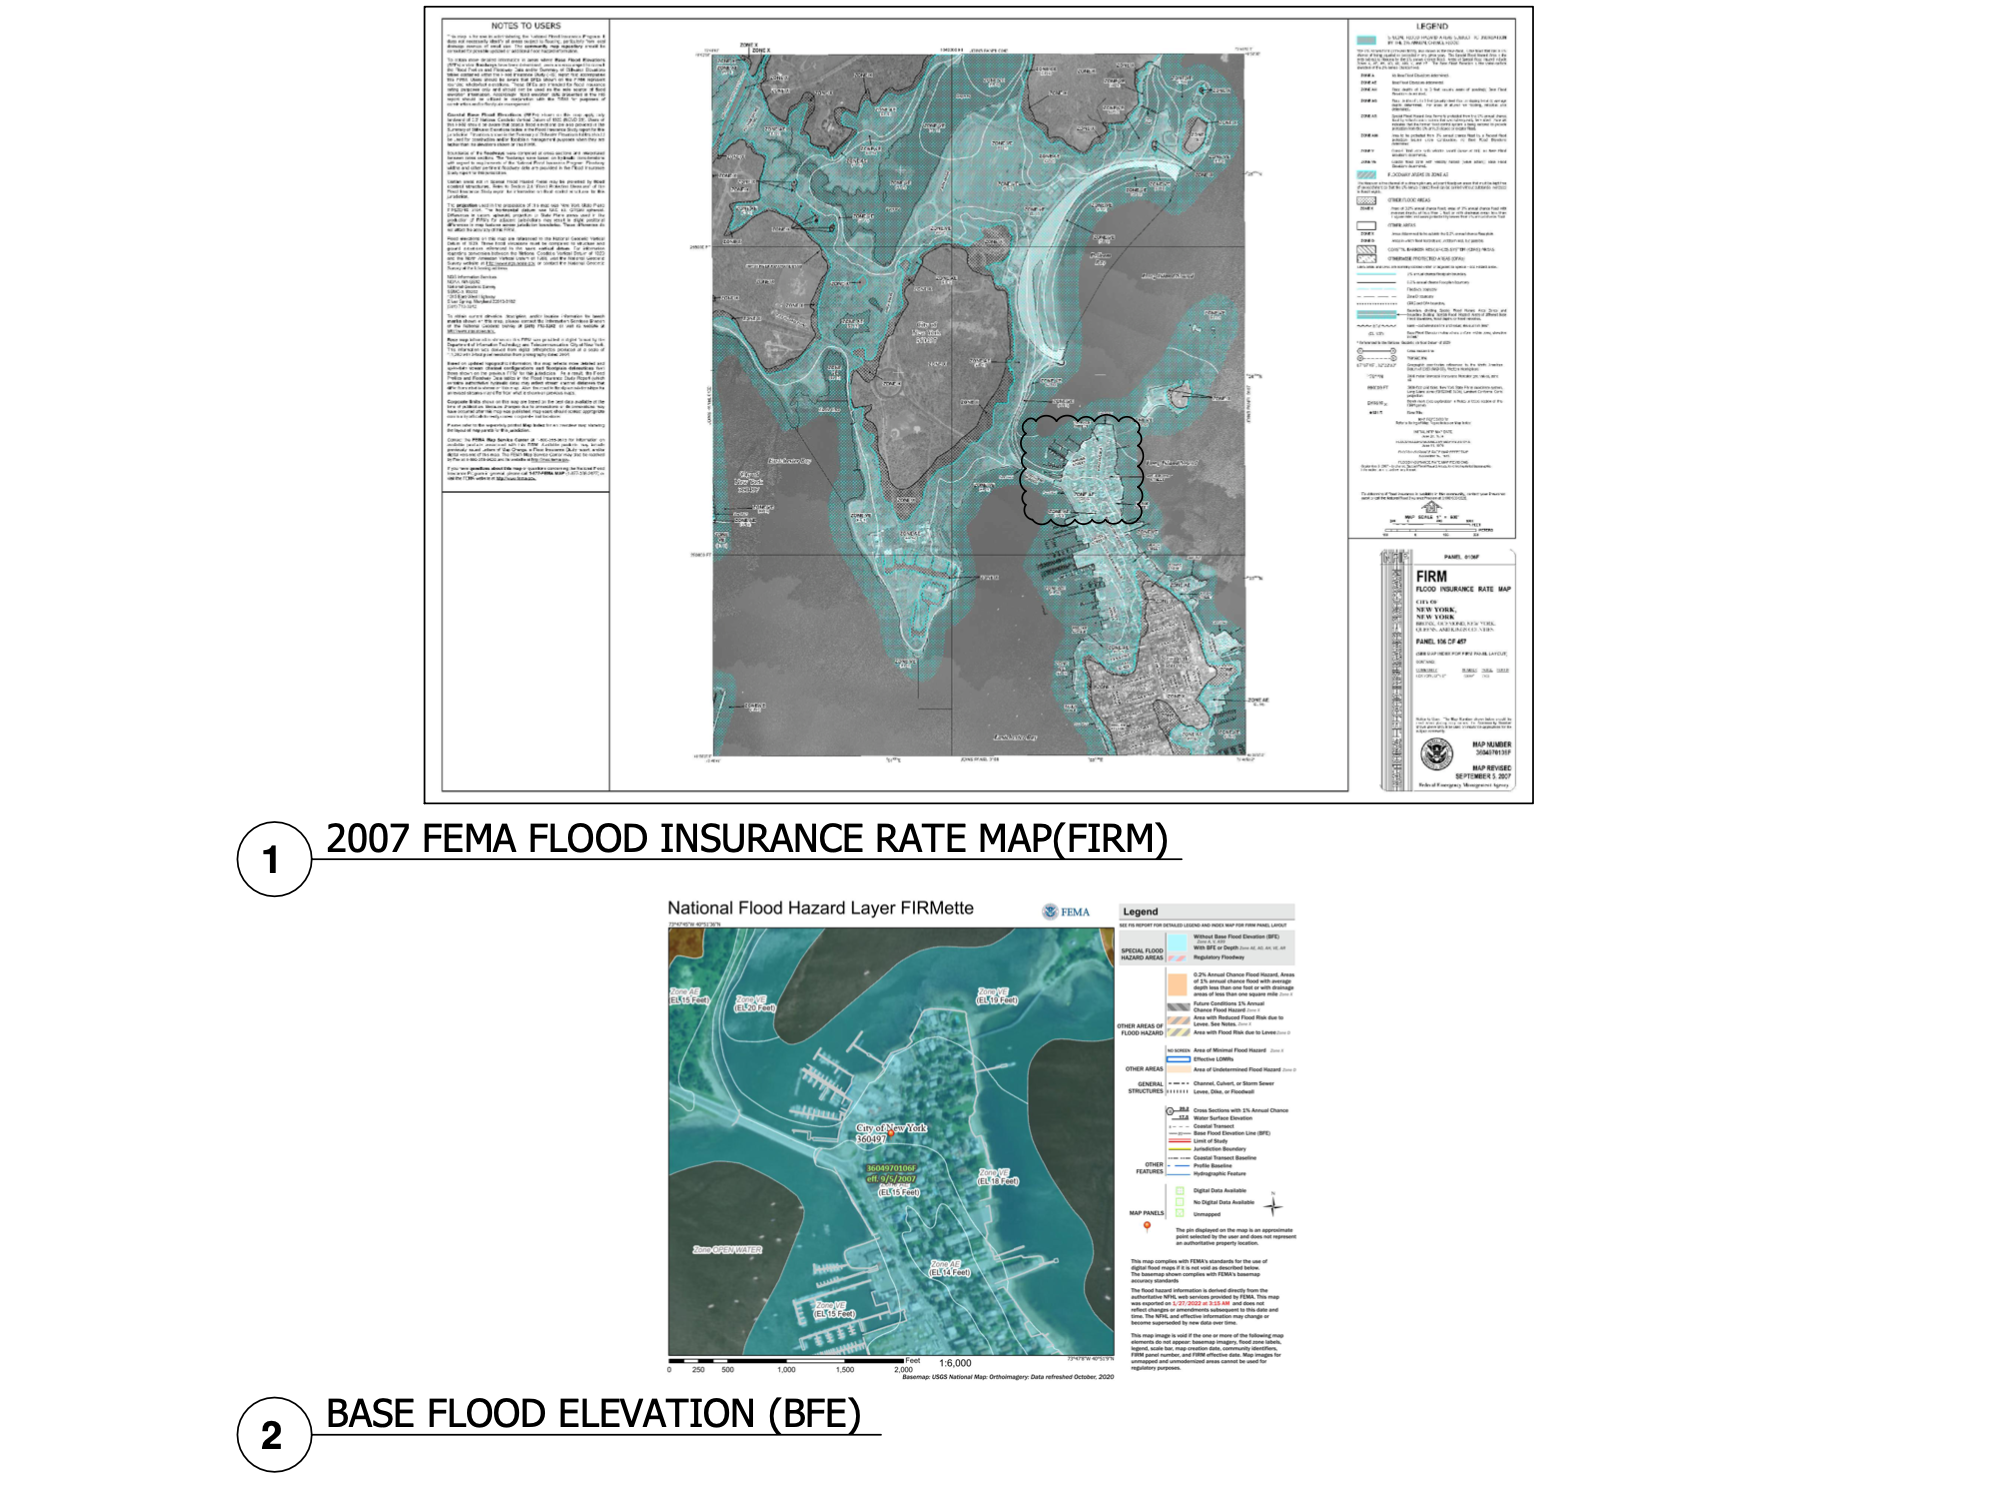Image resolution: width=1998 pixels, height=1500 pixels.
Task: Click the 2007 FIRM map image
Action: [x=979, y=404]
